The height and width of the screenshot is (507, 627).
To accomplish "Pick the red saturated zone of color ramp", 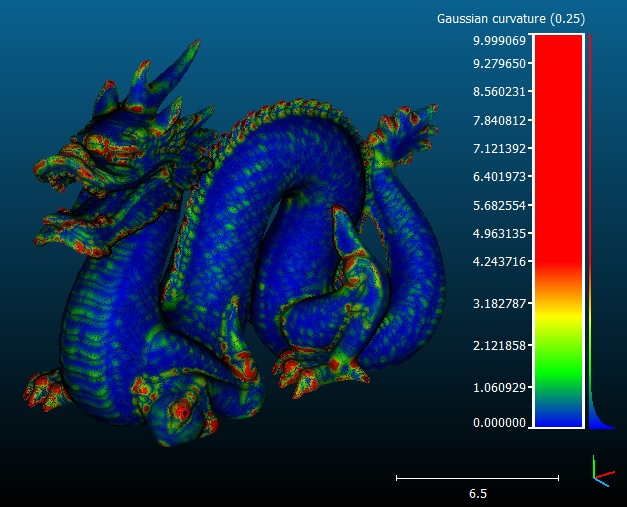I will click(559, 148).
